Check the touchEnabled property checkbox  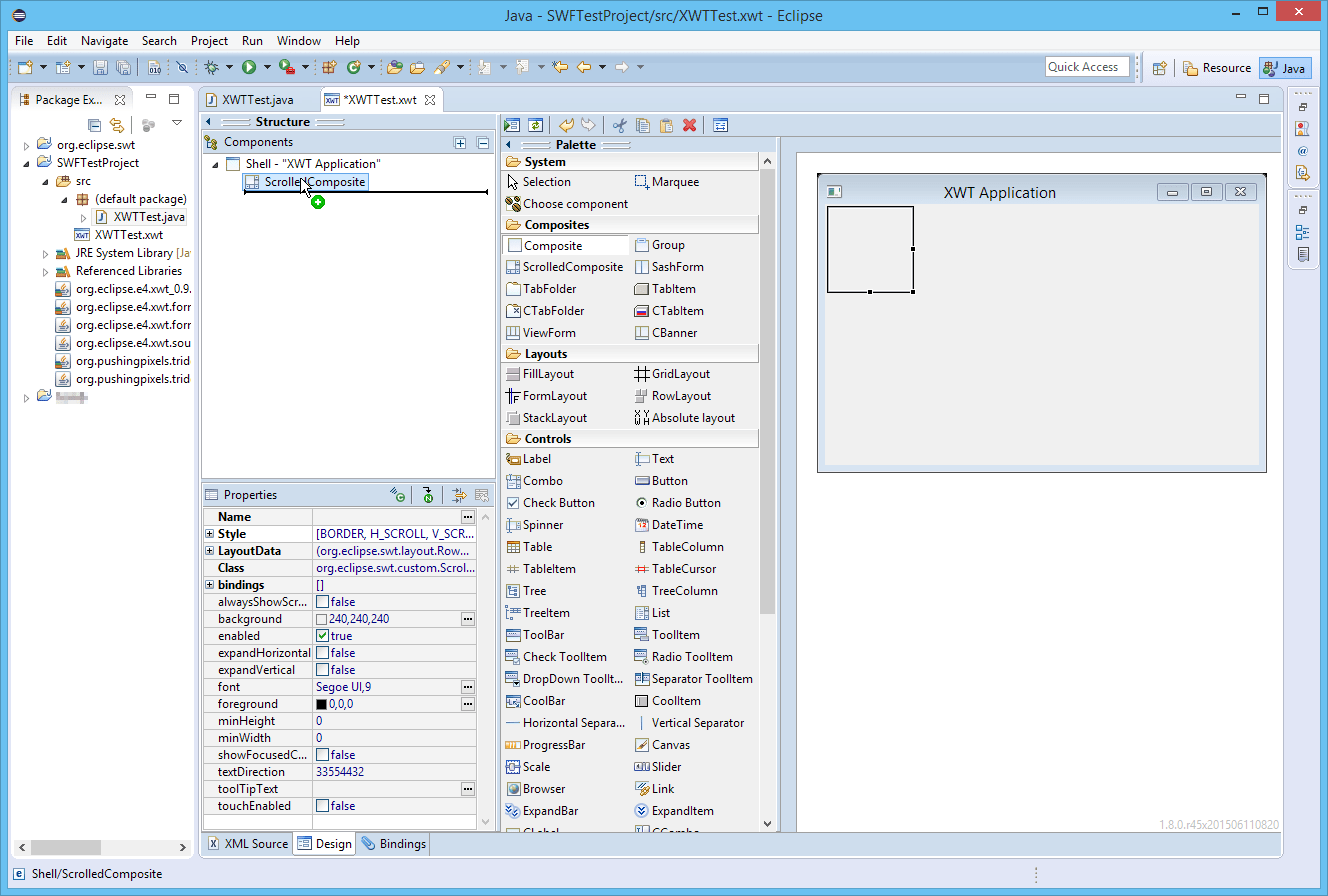(x=323, y=806)
